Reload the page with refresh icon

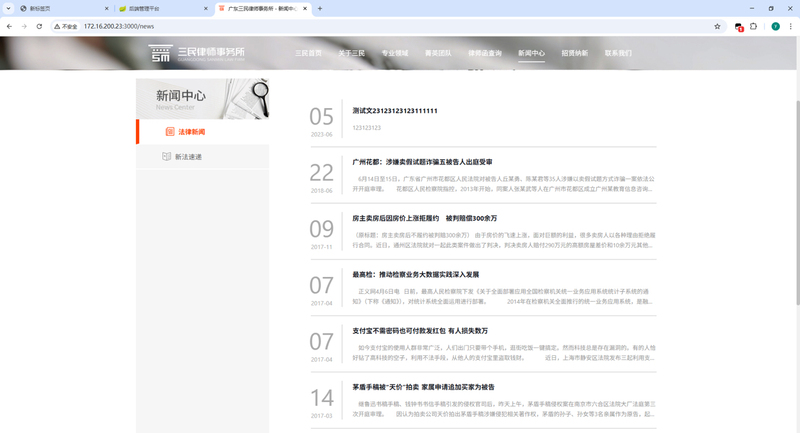tap(39, 26)
